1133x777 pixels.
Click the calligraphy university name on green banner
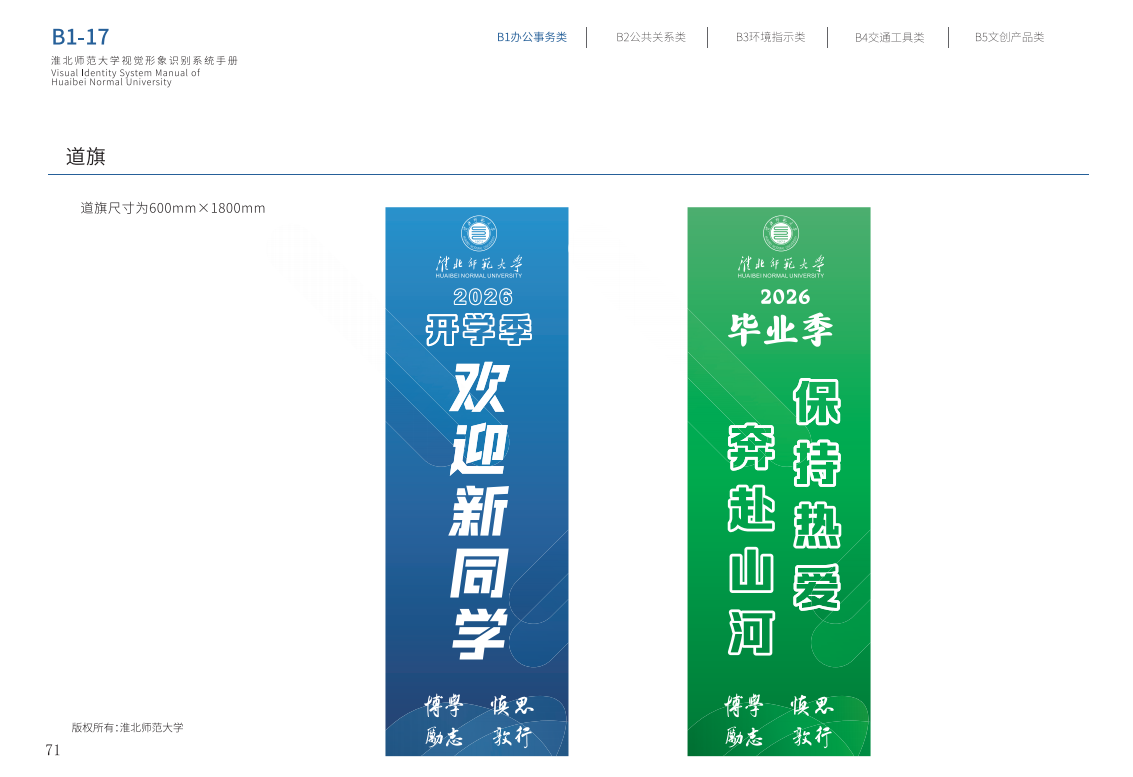point(781,264)
